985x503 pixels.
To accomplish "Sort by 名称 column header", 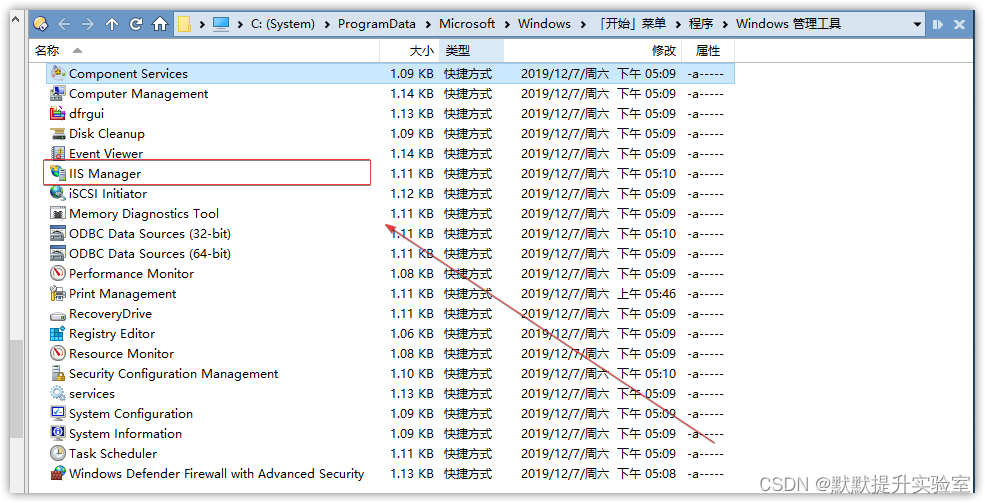I will 204,51.
